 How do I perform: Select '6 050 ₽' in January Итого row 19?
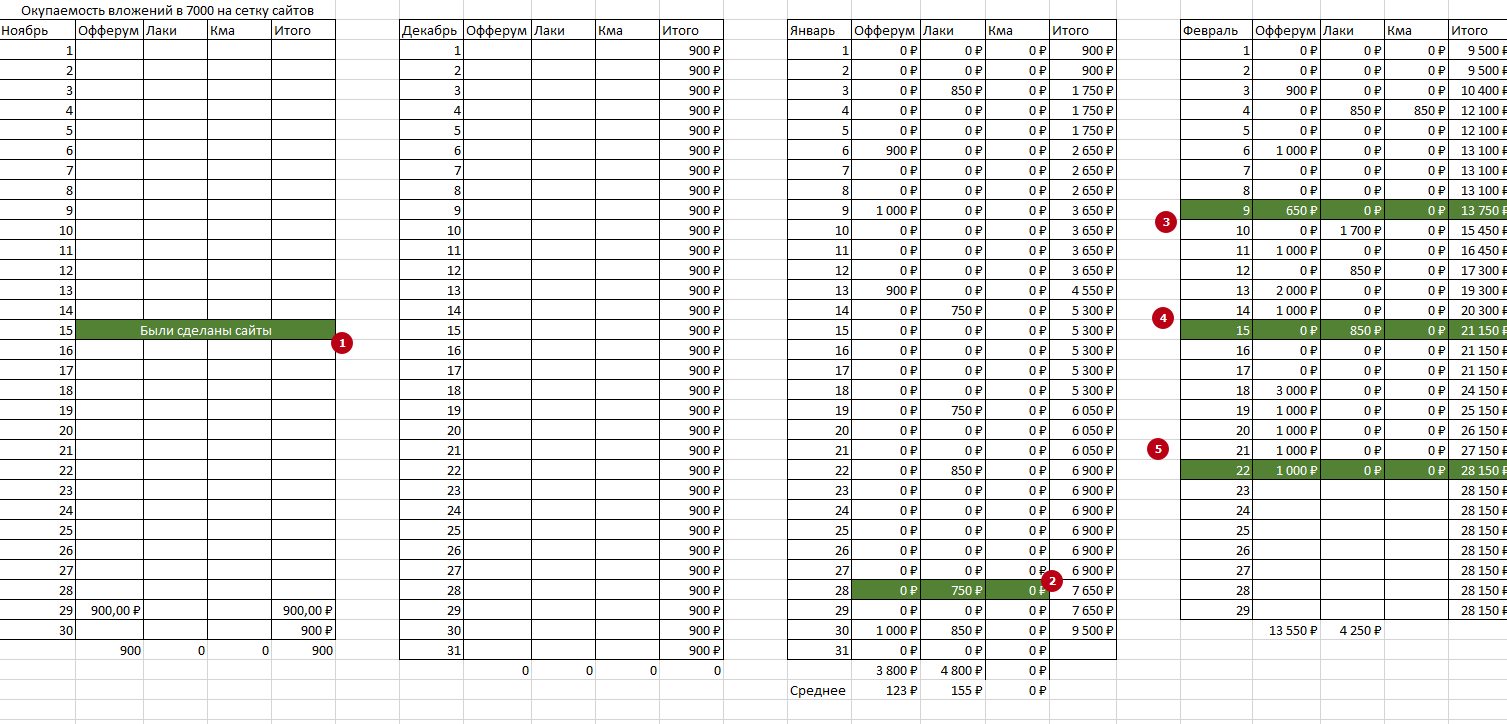[x=1083, y=410]
